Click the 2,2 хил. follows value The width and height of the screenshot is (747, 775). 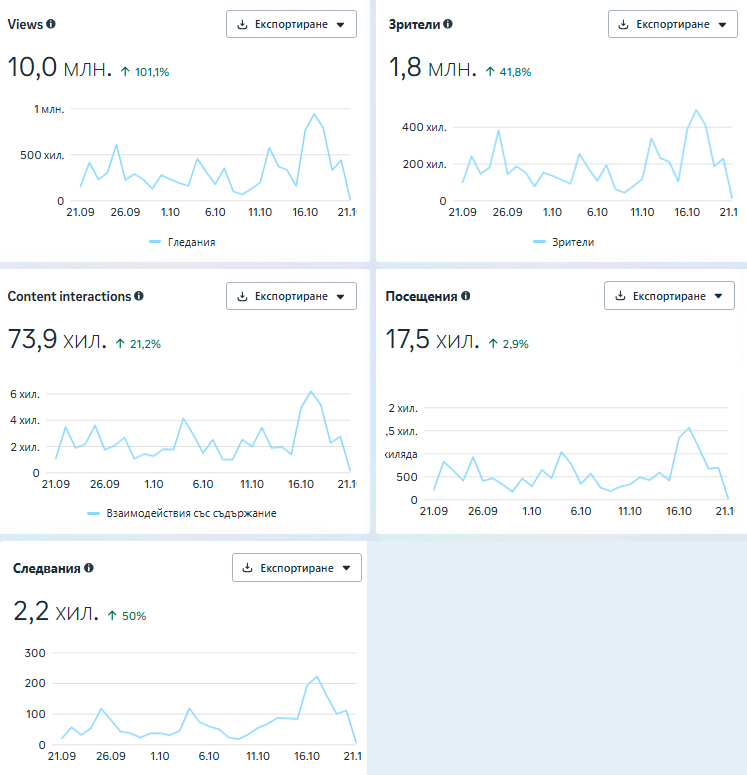click(56, 611)
